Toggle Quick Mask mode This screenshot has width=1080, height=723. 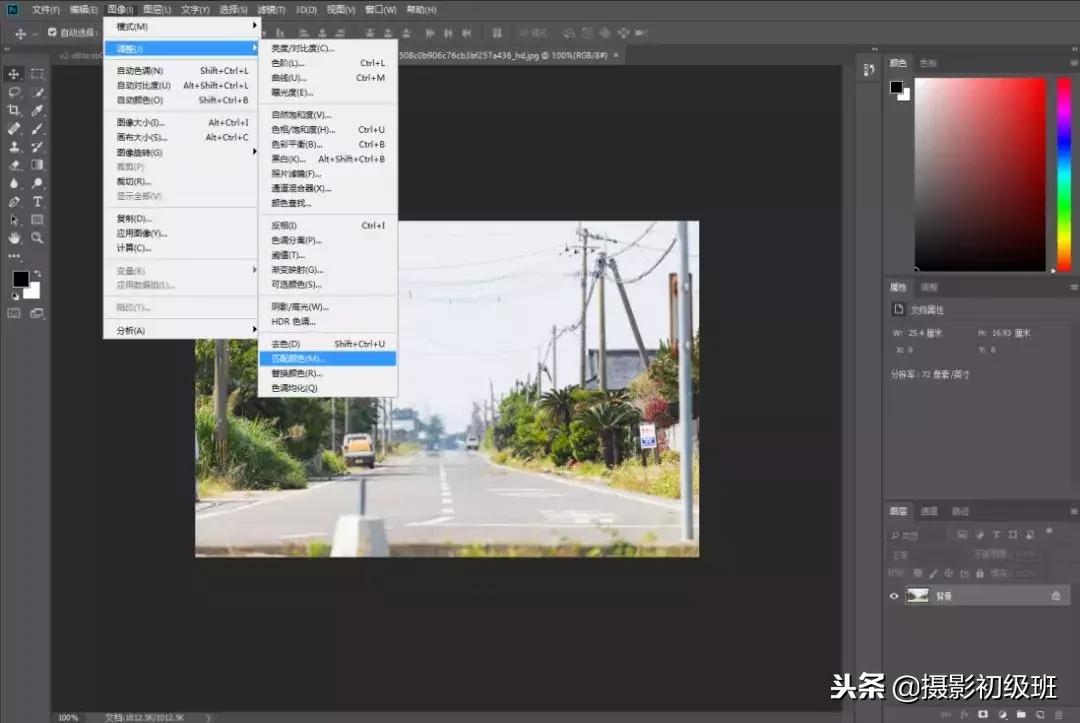pos(14,313)
